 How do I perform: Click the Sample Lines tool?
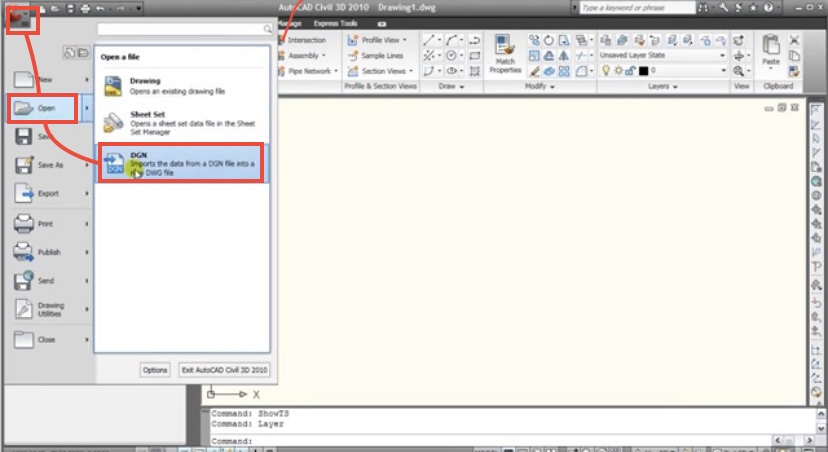click(376, 55)
